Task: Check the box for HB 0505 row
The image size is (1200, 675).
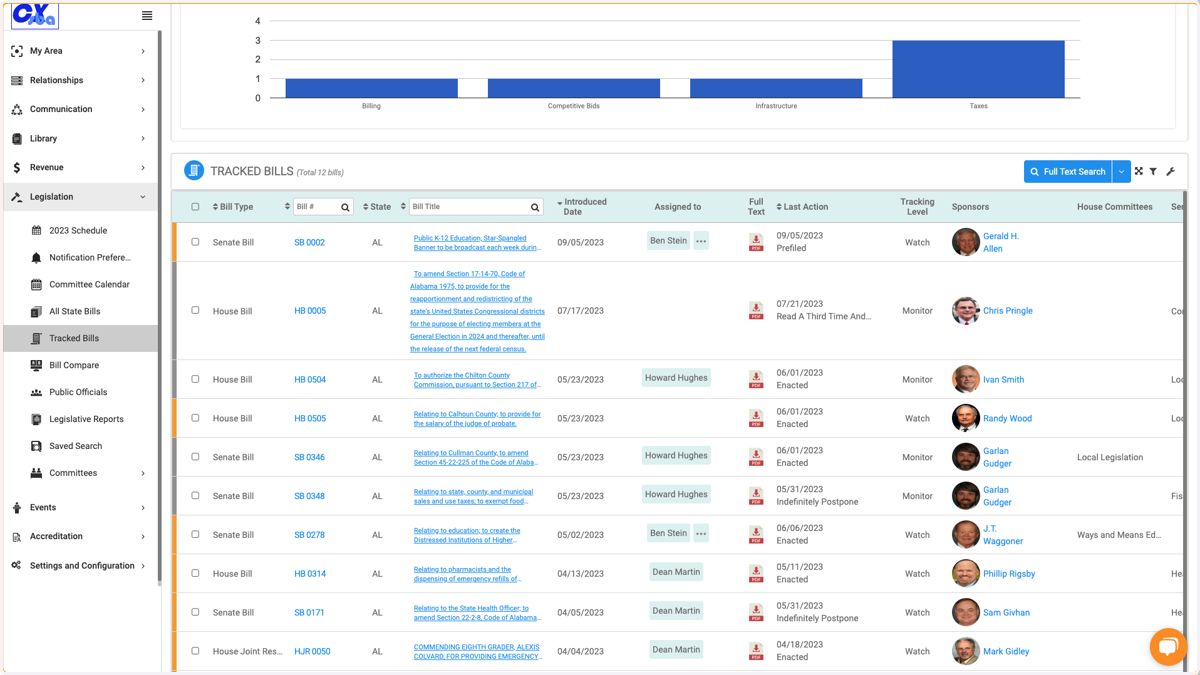Action: 195,418
